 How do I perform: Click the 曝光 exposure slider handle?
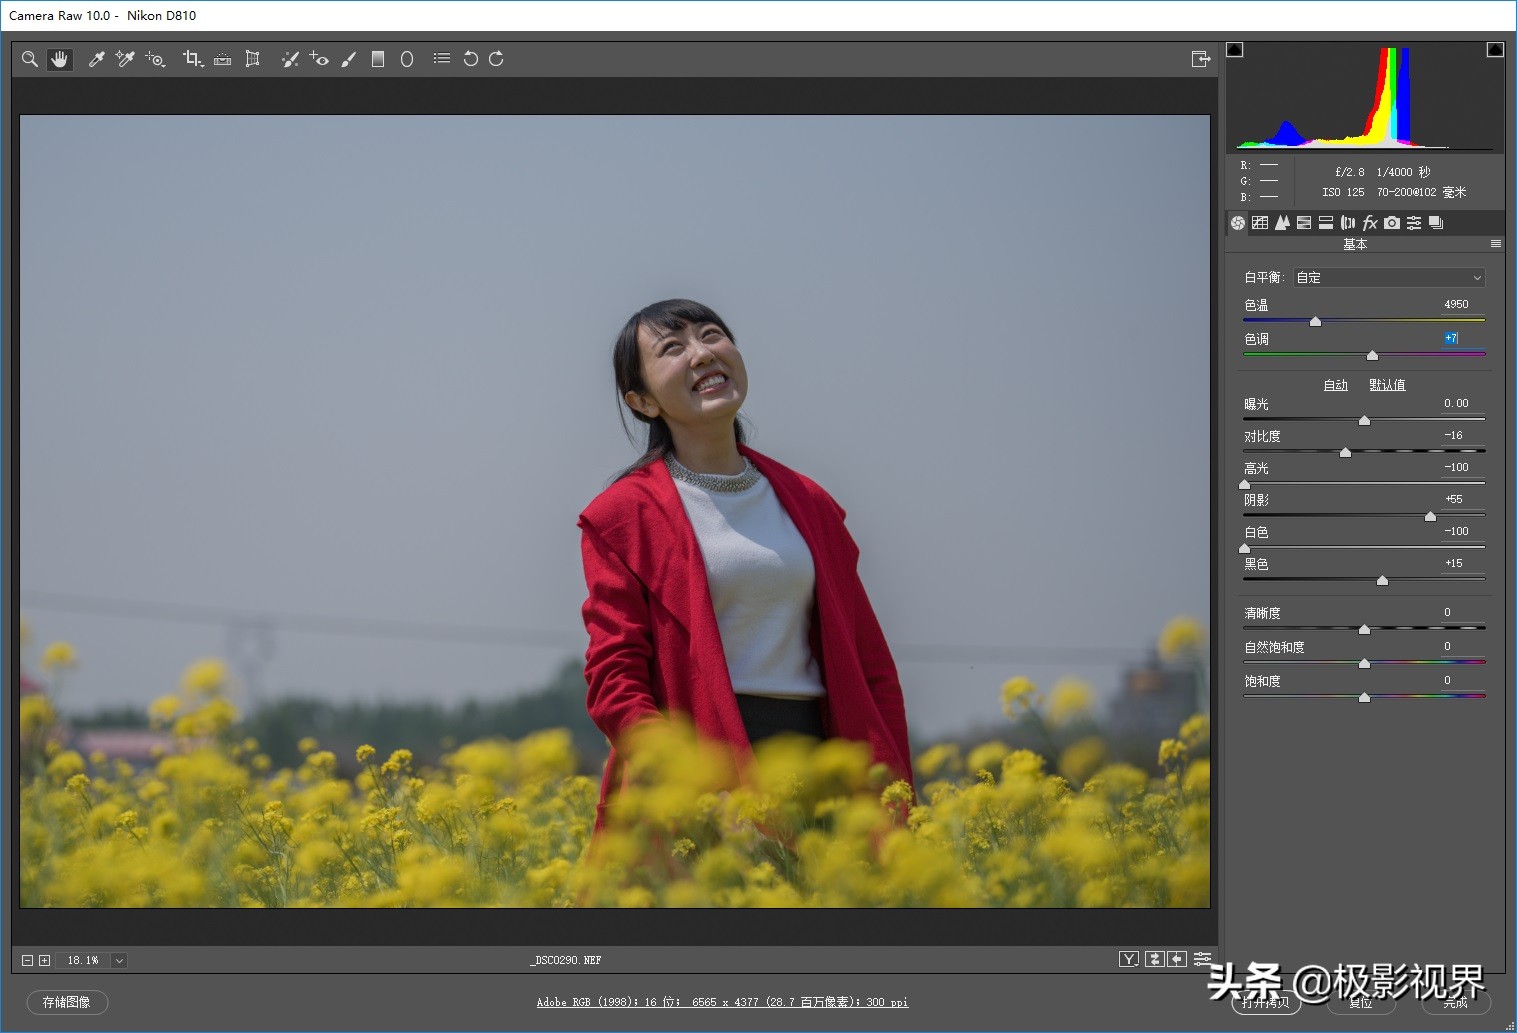pyautogui.click(x=1364, y=420)
